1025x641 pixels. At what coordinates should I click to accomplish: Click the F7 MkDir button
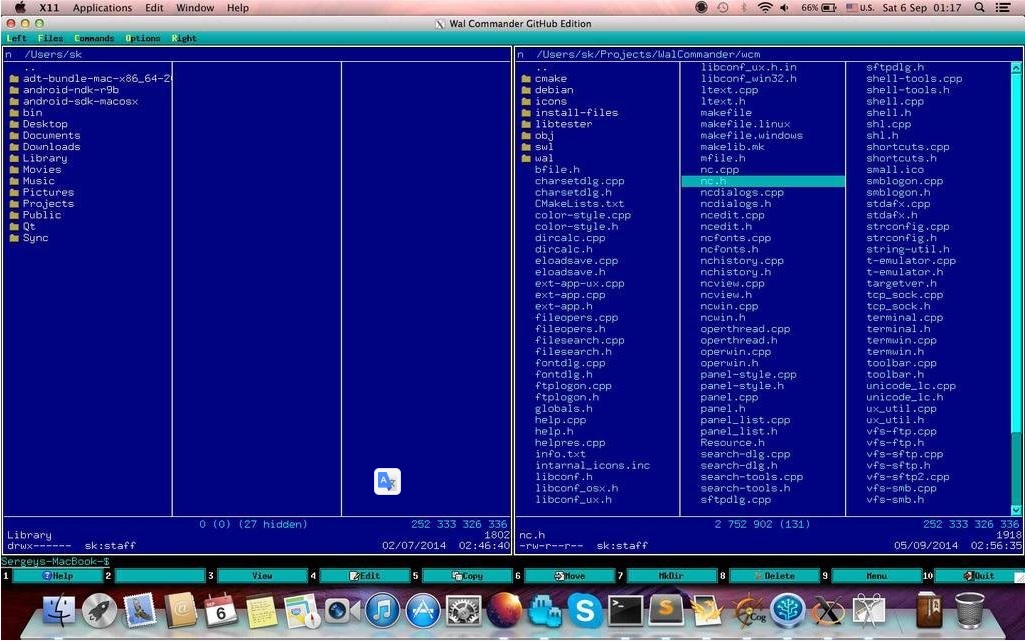670,576
